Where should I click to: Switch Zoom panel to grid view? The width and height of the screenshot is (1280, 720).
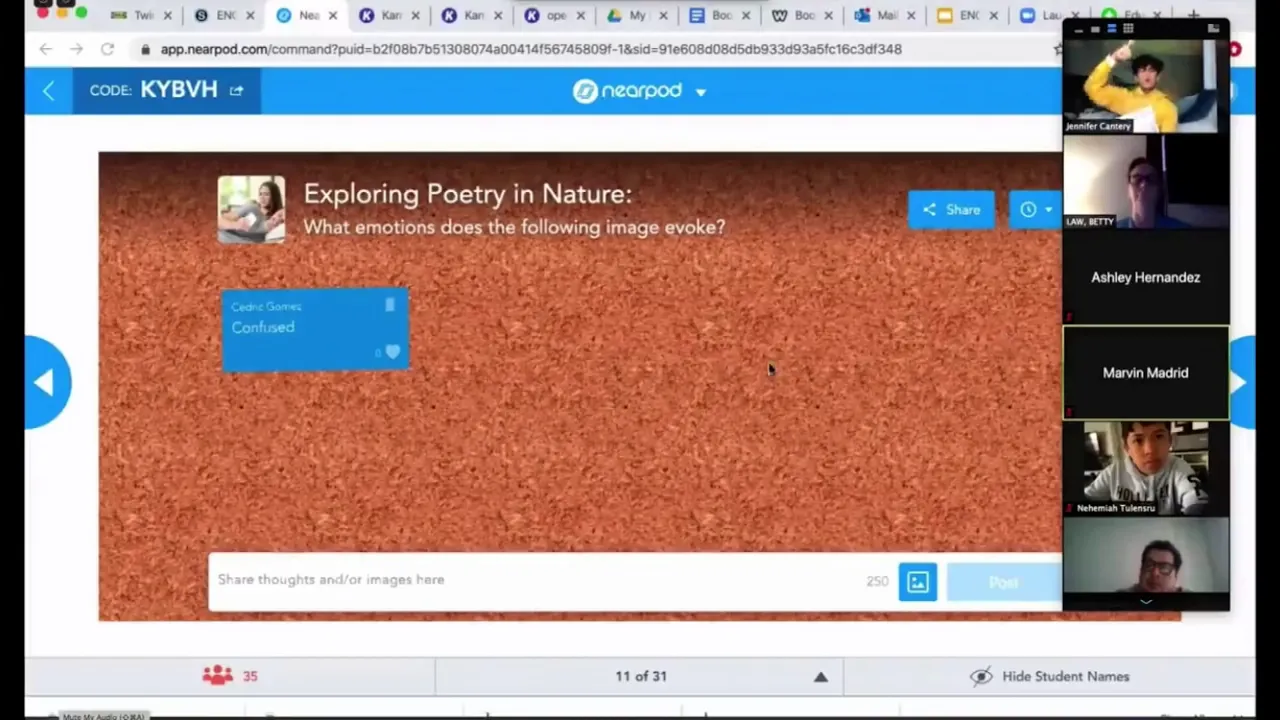tap(1128, 29)
